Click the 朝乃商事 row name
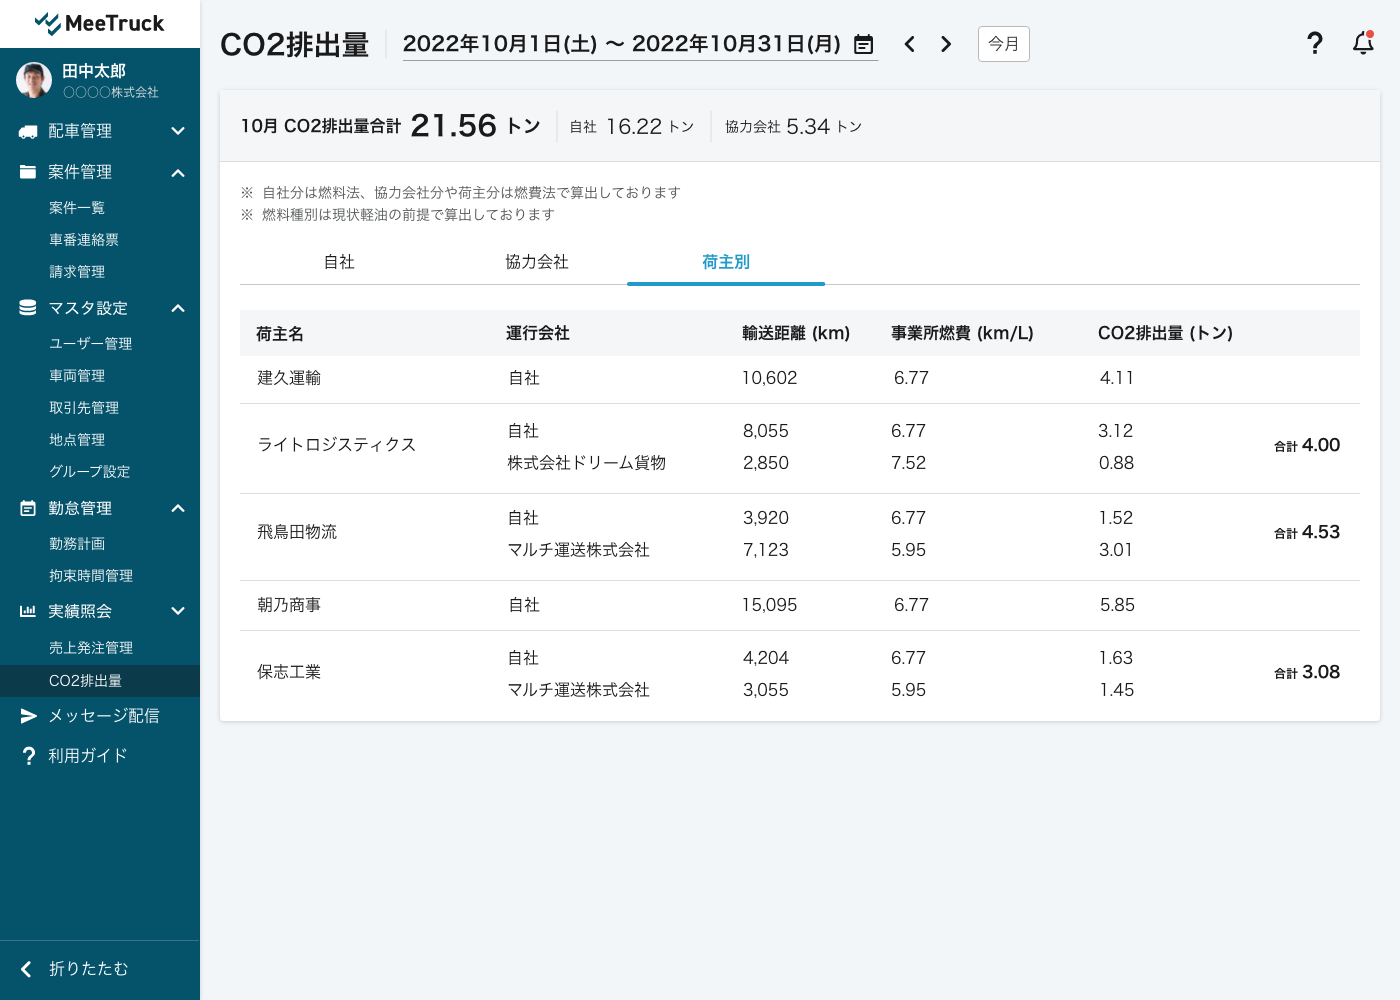 click(x=289, y=605)
